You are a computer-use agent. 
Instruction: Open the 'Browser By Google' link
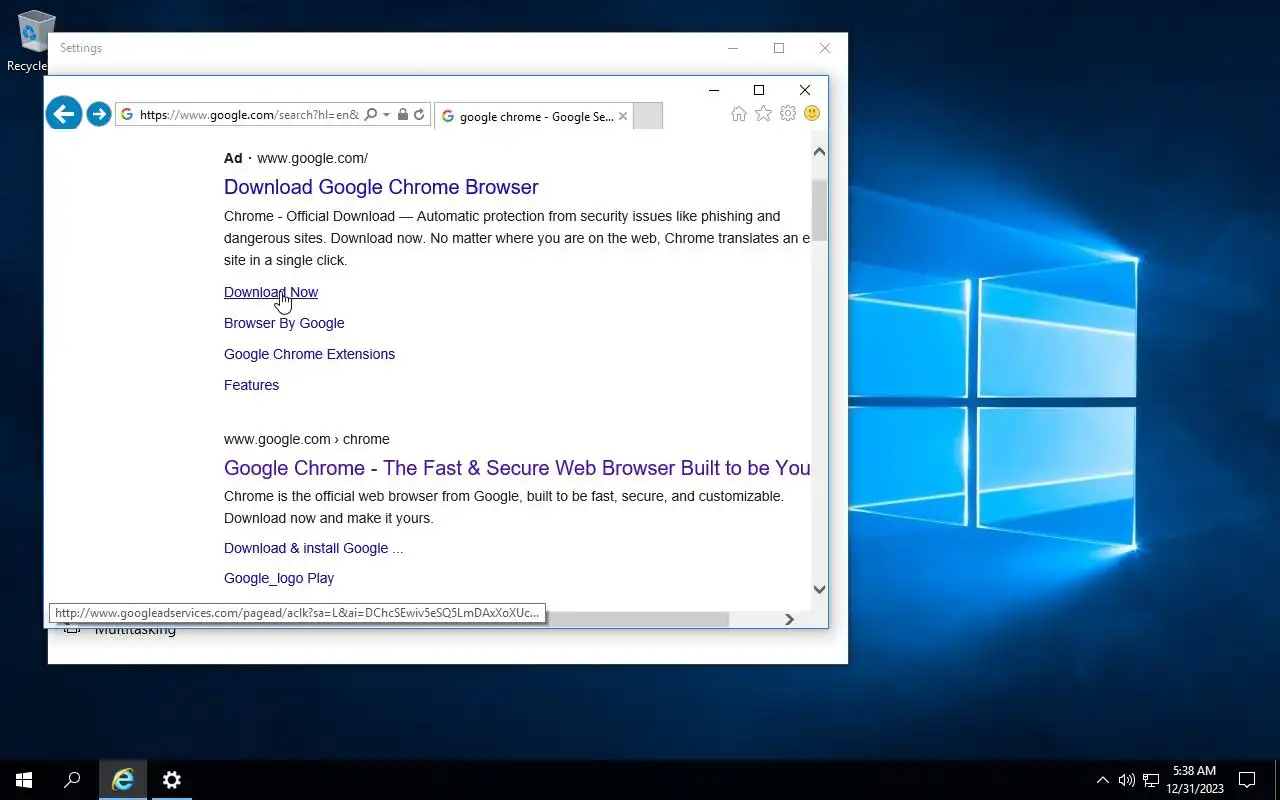pyautogui.click(x=284, y=323)
